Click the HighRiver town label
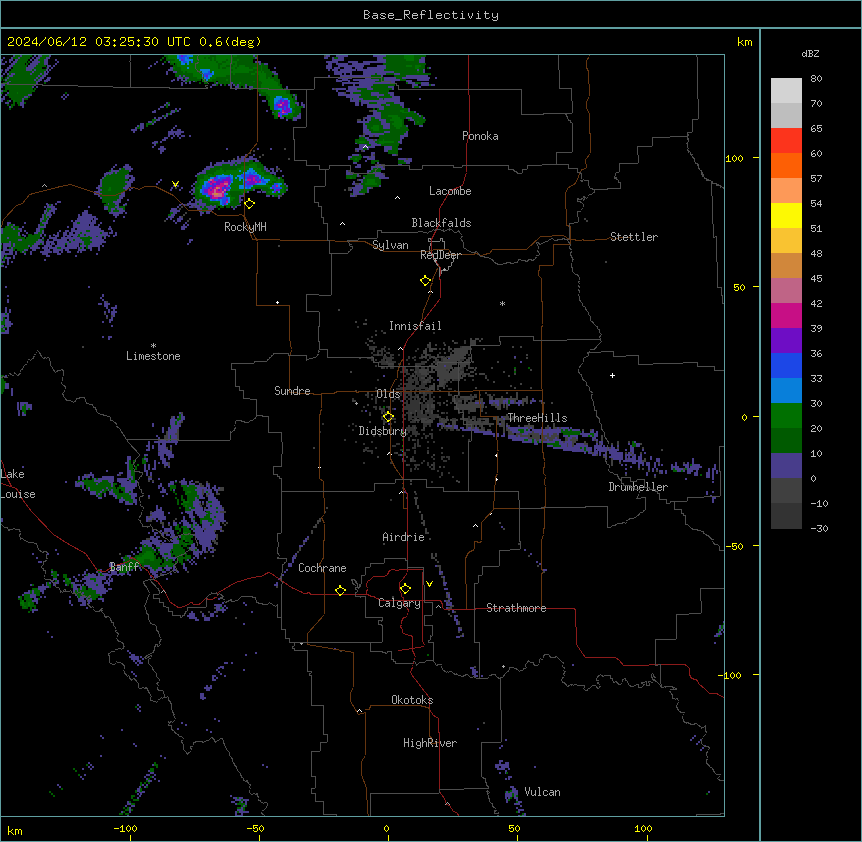The width and height of the screenshot is (862, 842). click(x=430, y=743)
